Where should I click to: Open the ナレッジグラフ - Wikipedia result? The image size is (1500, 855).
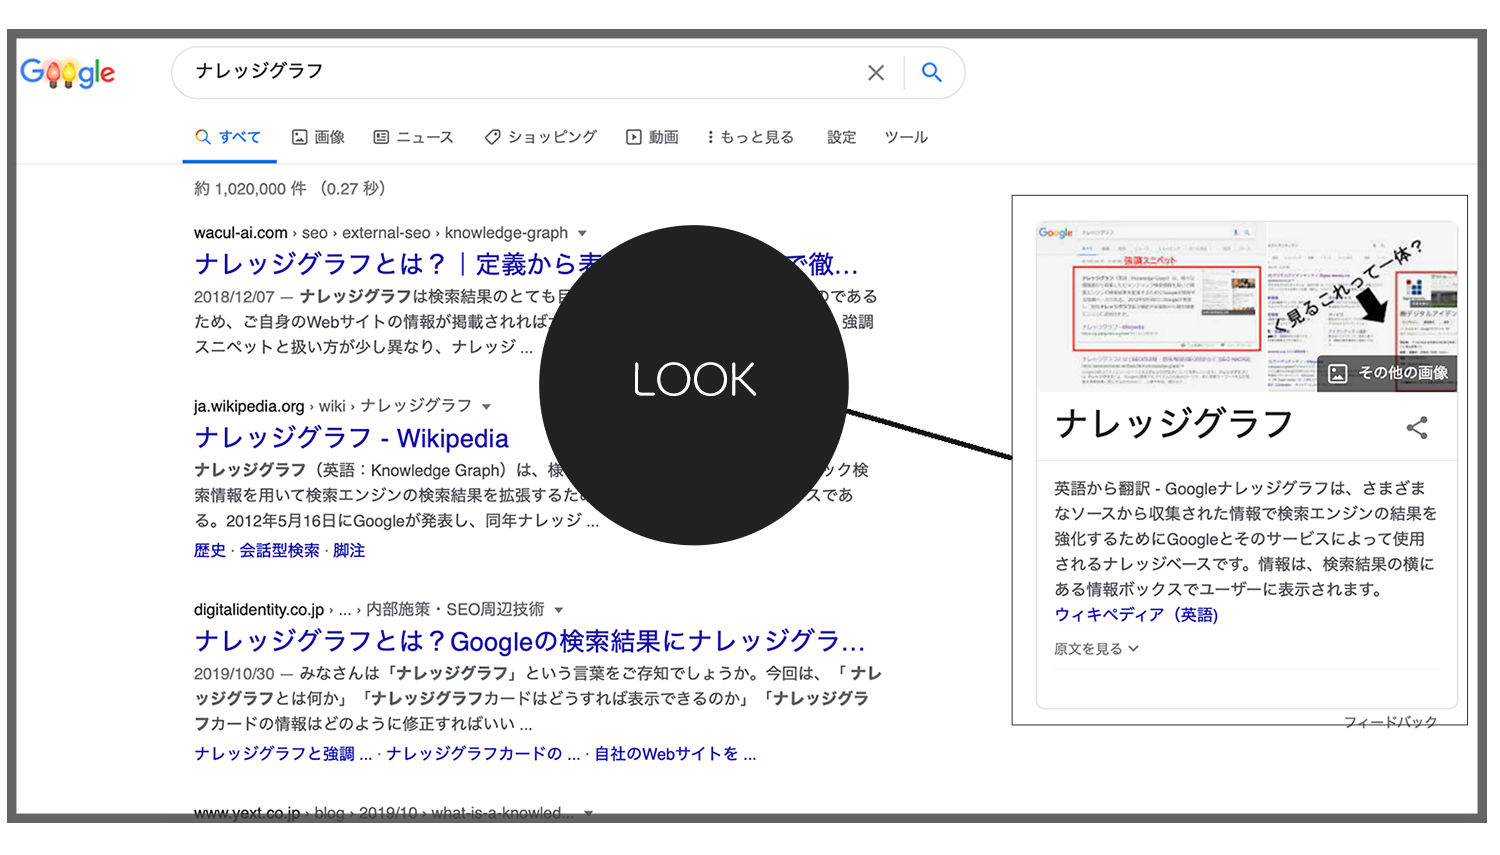point(351,438)
